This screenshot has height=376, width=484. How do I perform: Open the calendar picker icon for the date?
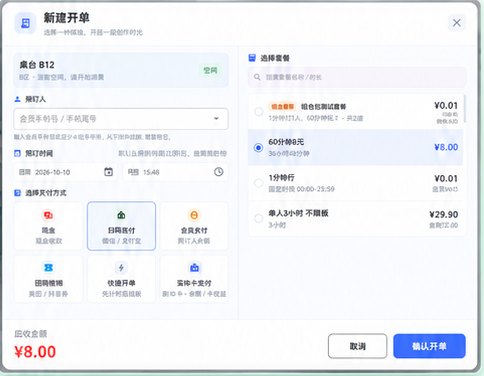(x=108, y=172)
